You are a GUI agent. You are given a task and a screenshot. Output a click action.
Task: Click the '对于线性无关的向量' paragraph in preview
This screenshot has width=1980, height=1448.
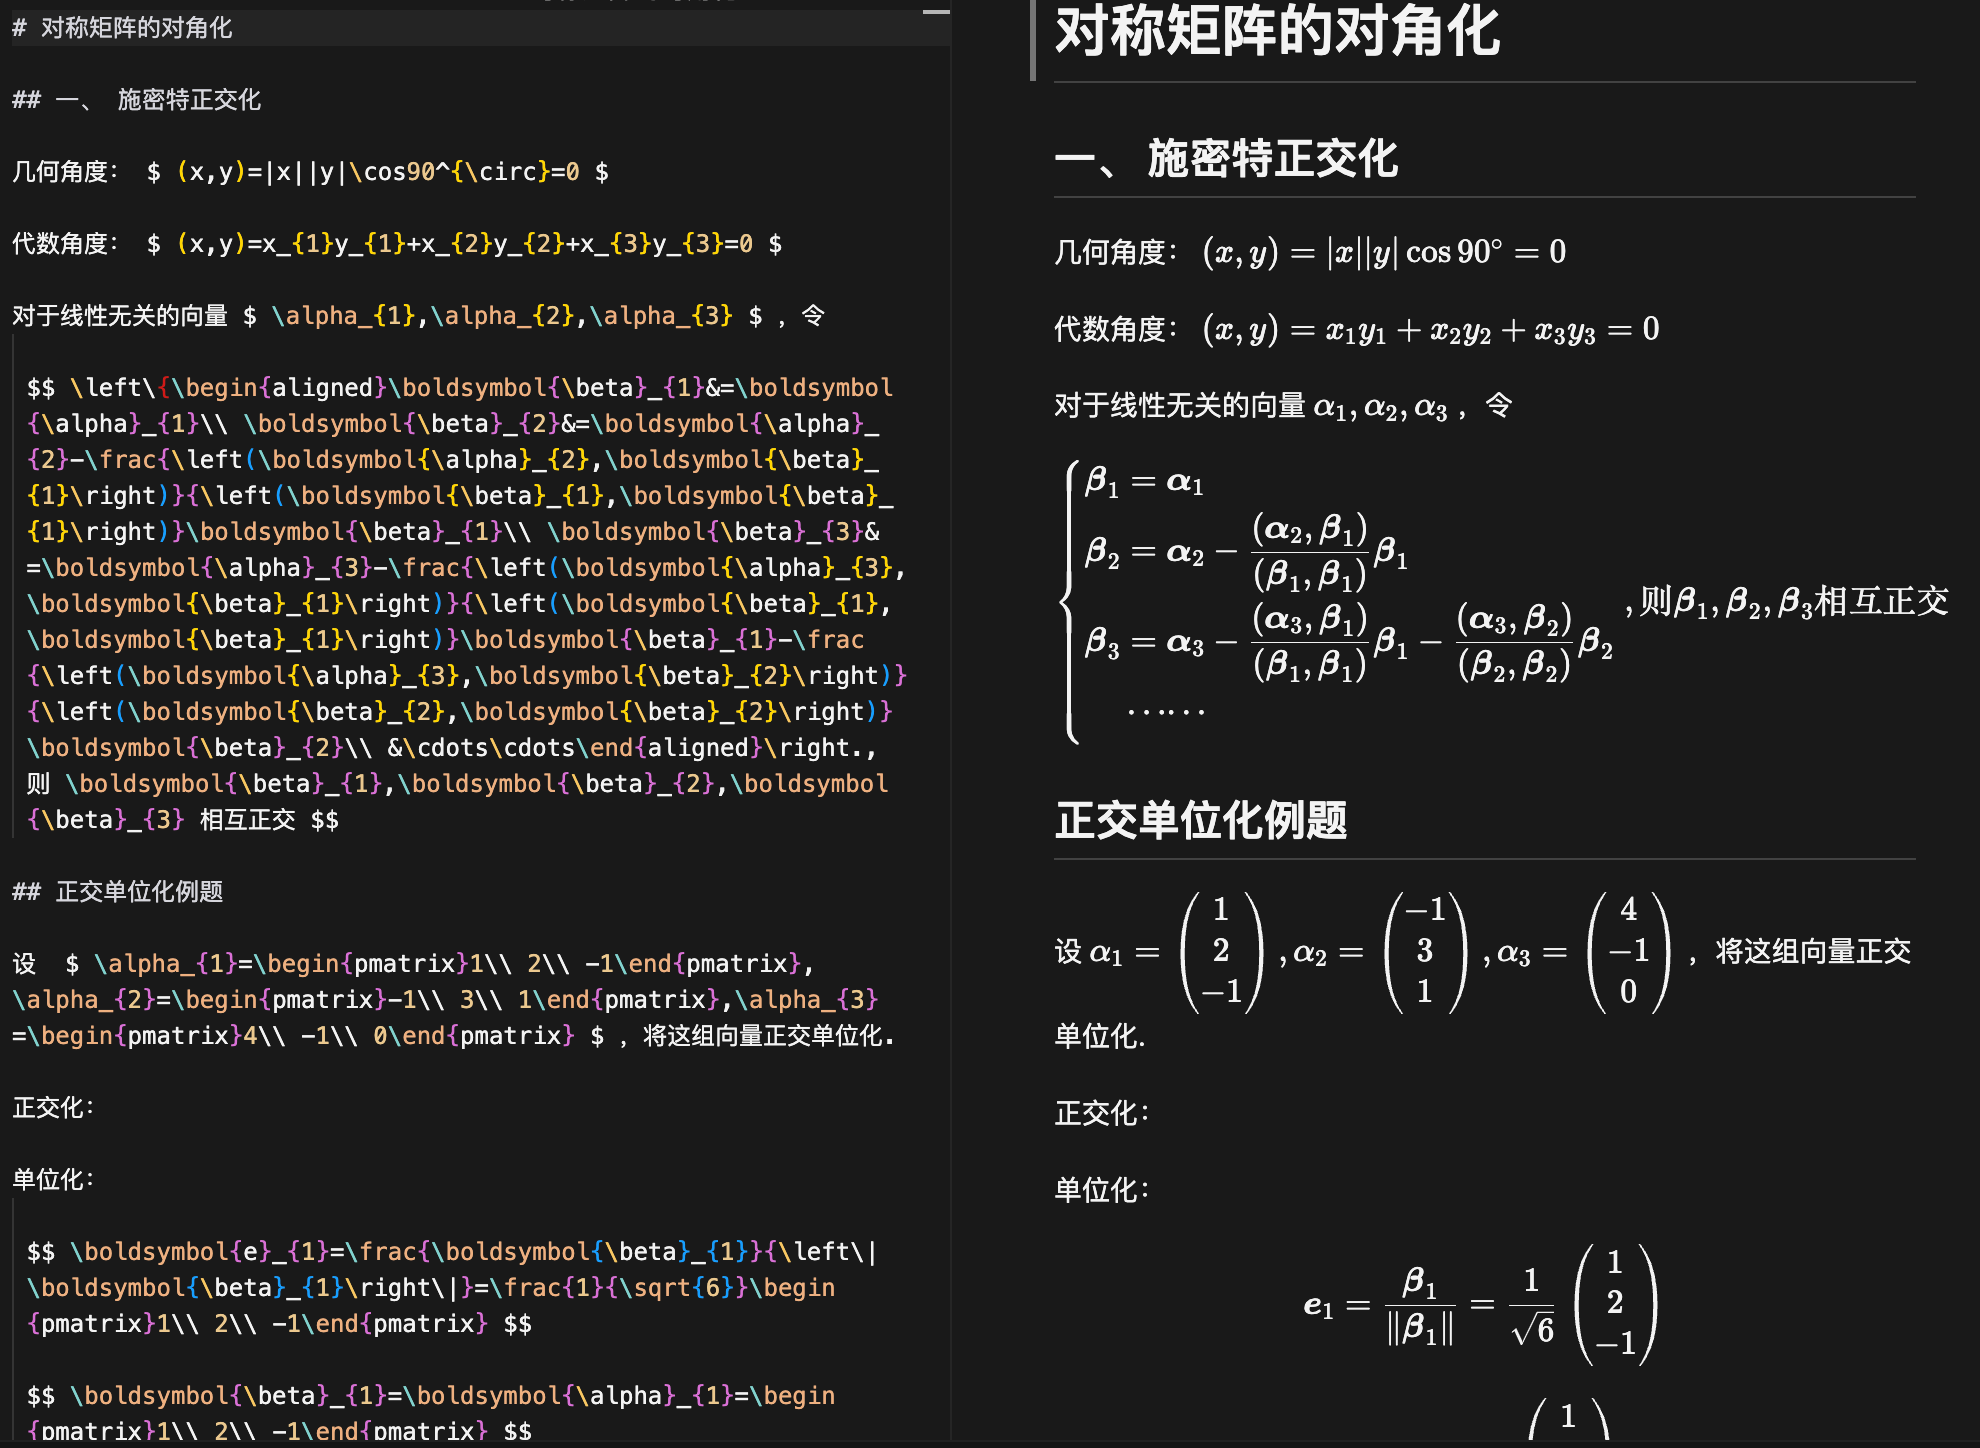(1250, 406)
